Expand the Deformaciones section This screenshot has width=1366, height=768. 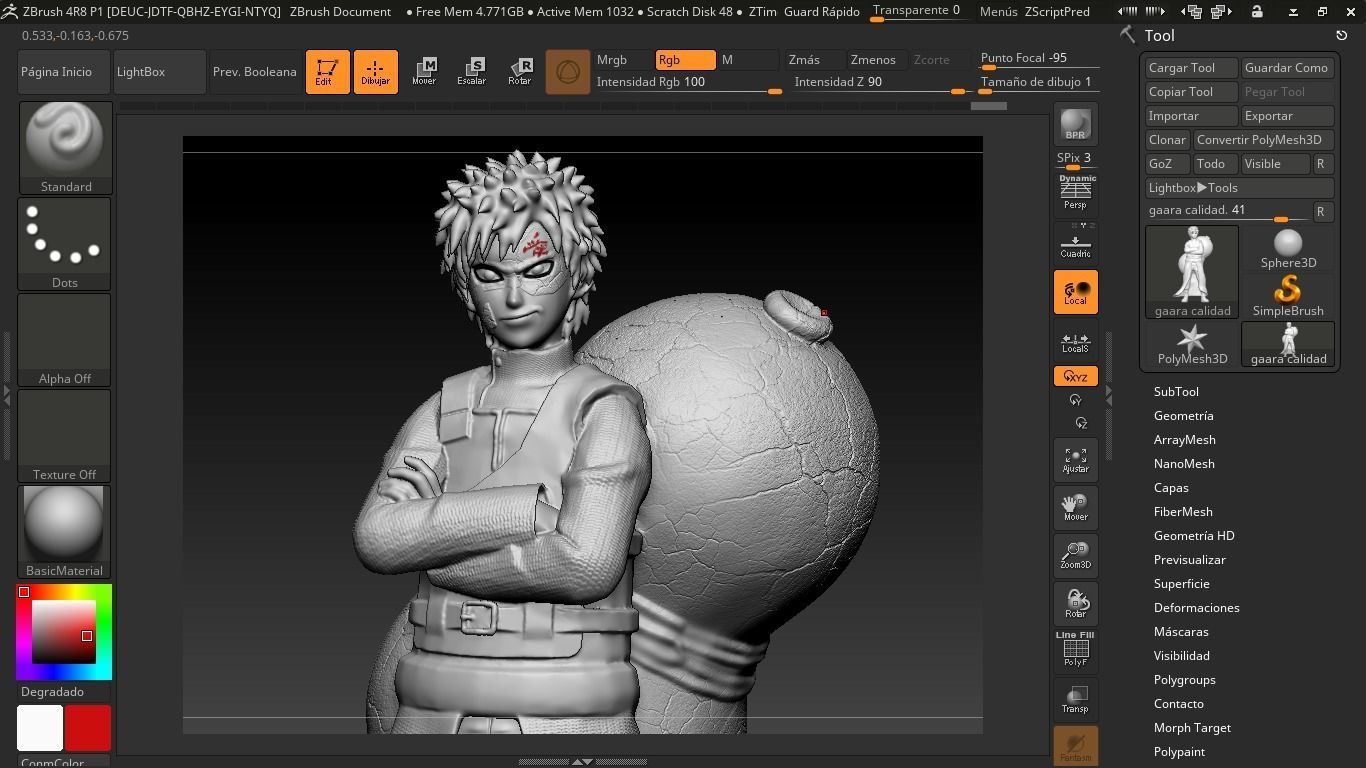tap(1196, 608)
